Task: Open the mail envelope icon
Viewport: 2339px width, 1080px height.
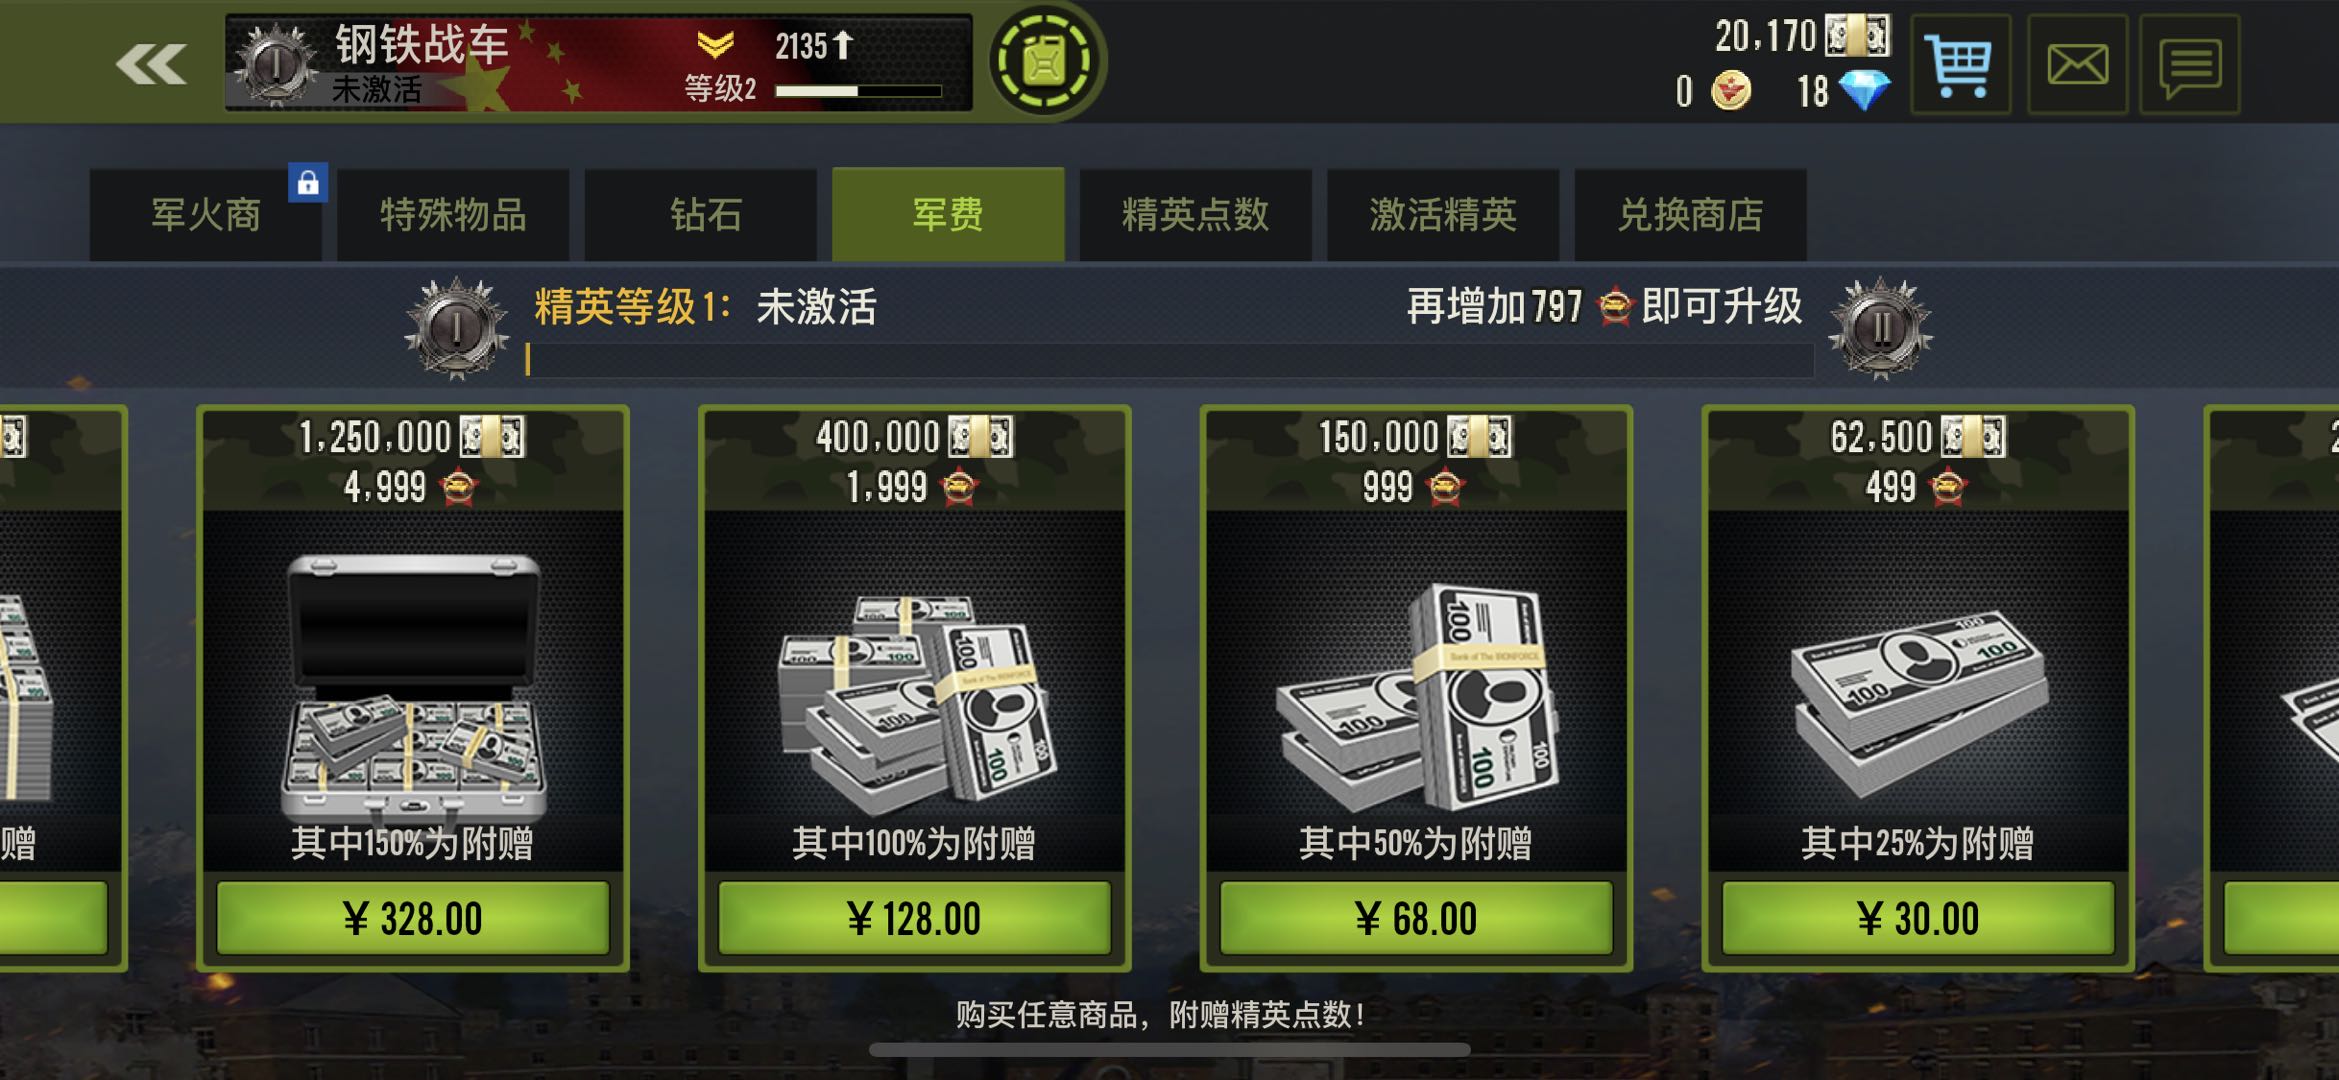Action: [x=2077, y=65]
